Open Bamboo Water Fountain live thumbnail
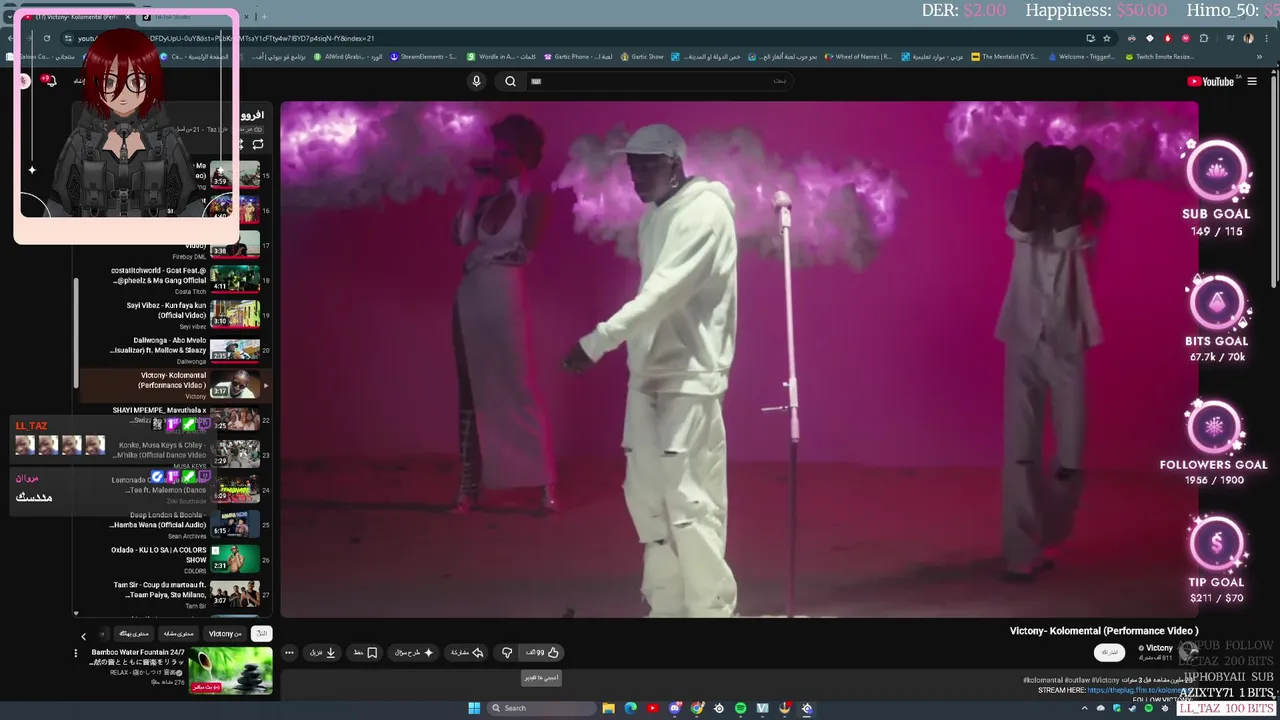The image size is (1280, 720). (x=231, y=671)
